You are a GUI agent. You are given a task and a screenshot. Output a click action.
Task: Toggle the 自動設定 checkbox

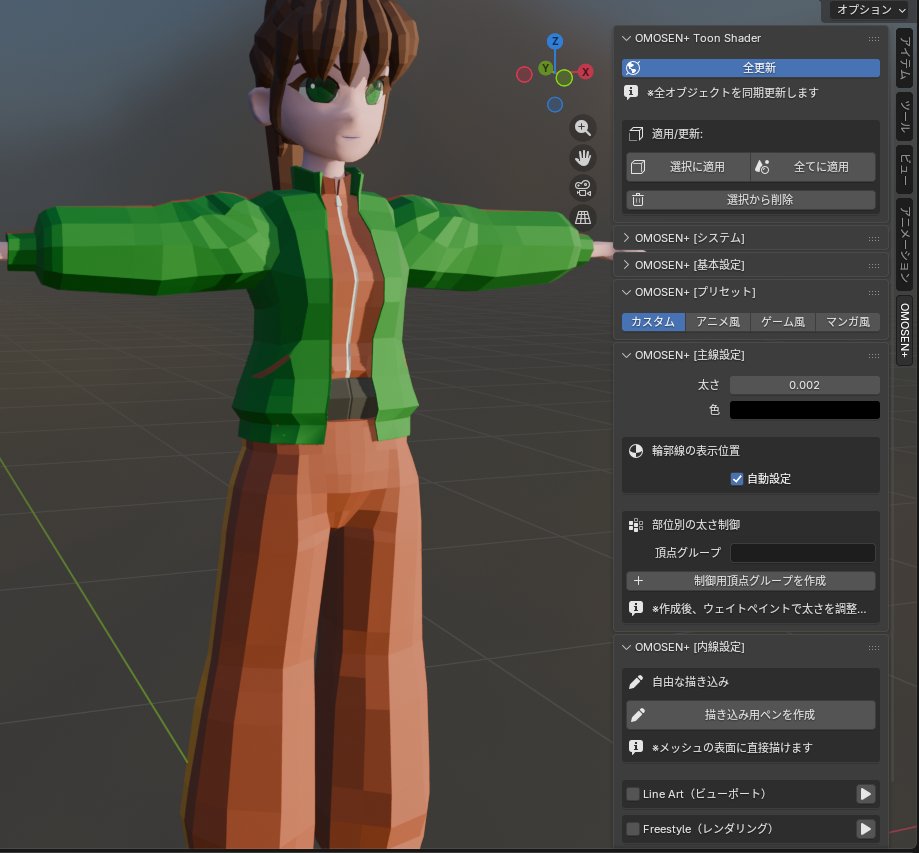tap(737, 479)
